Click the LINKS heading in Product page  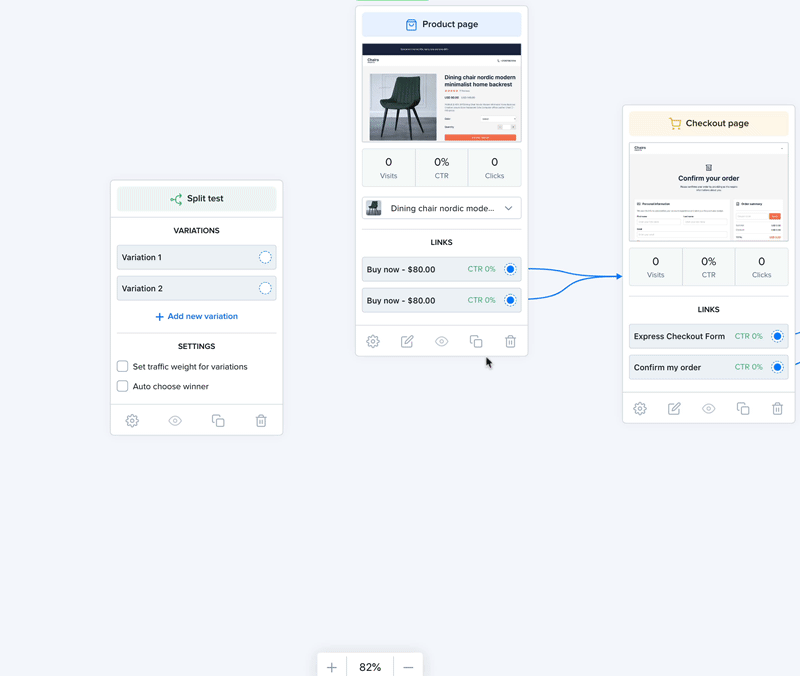coord(441,242)
